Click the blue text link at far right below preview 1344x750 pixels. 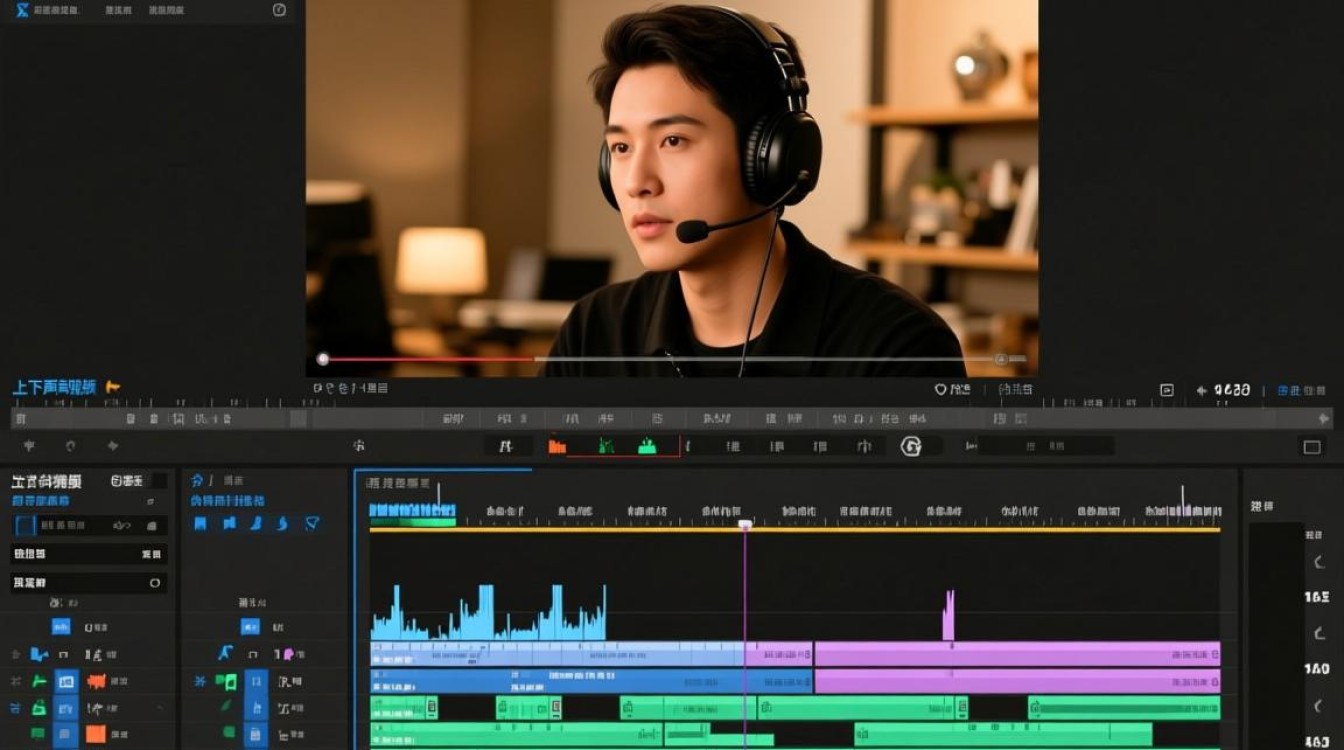coord(1301,390)
